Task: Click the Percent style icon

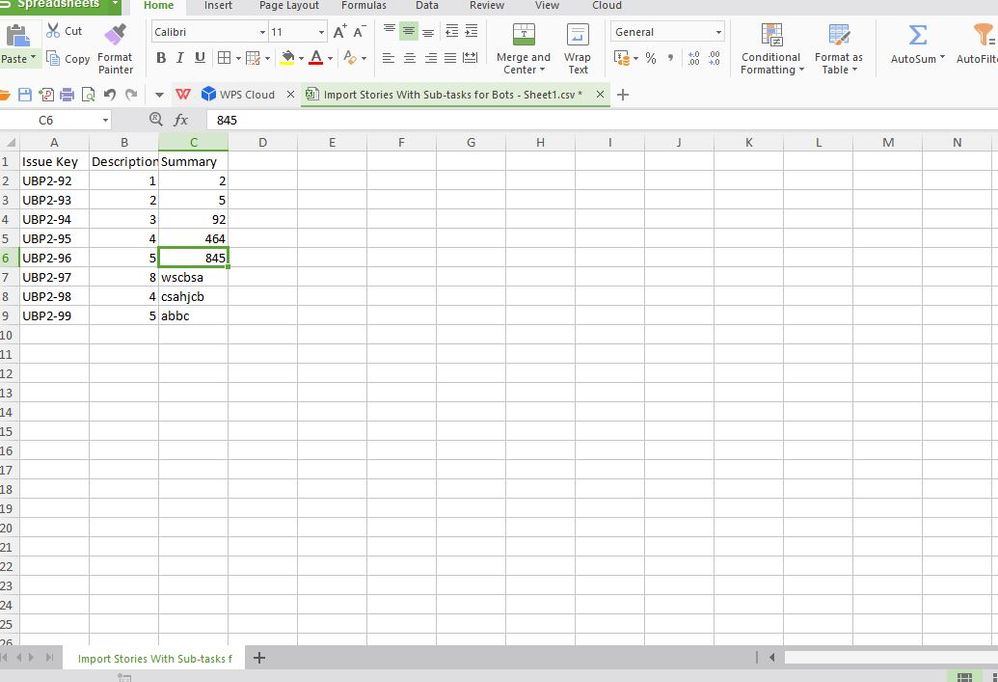Action: (x=651, y=58)
